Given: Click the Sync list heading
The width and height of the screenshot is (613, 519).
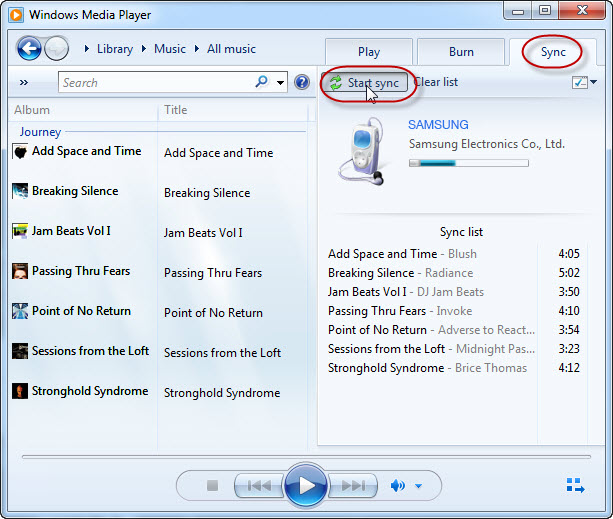Looking at the screenshot, I should click(461, 232).
